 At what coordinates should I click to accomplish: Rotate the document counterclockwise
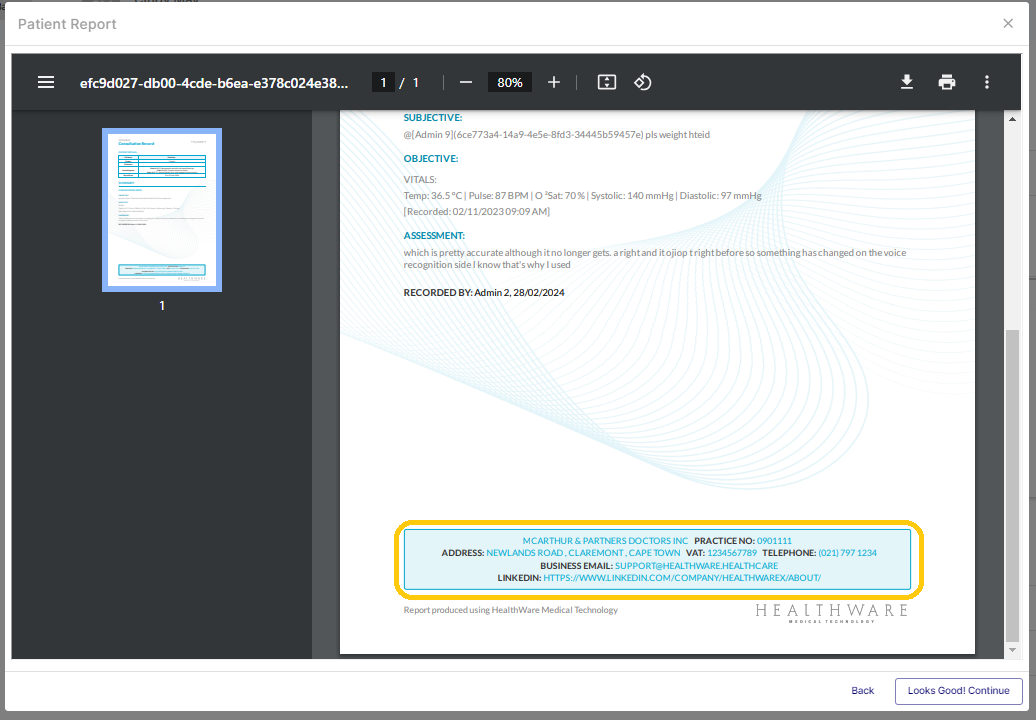[x=643, y=82]
